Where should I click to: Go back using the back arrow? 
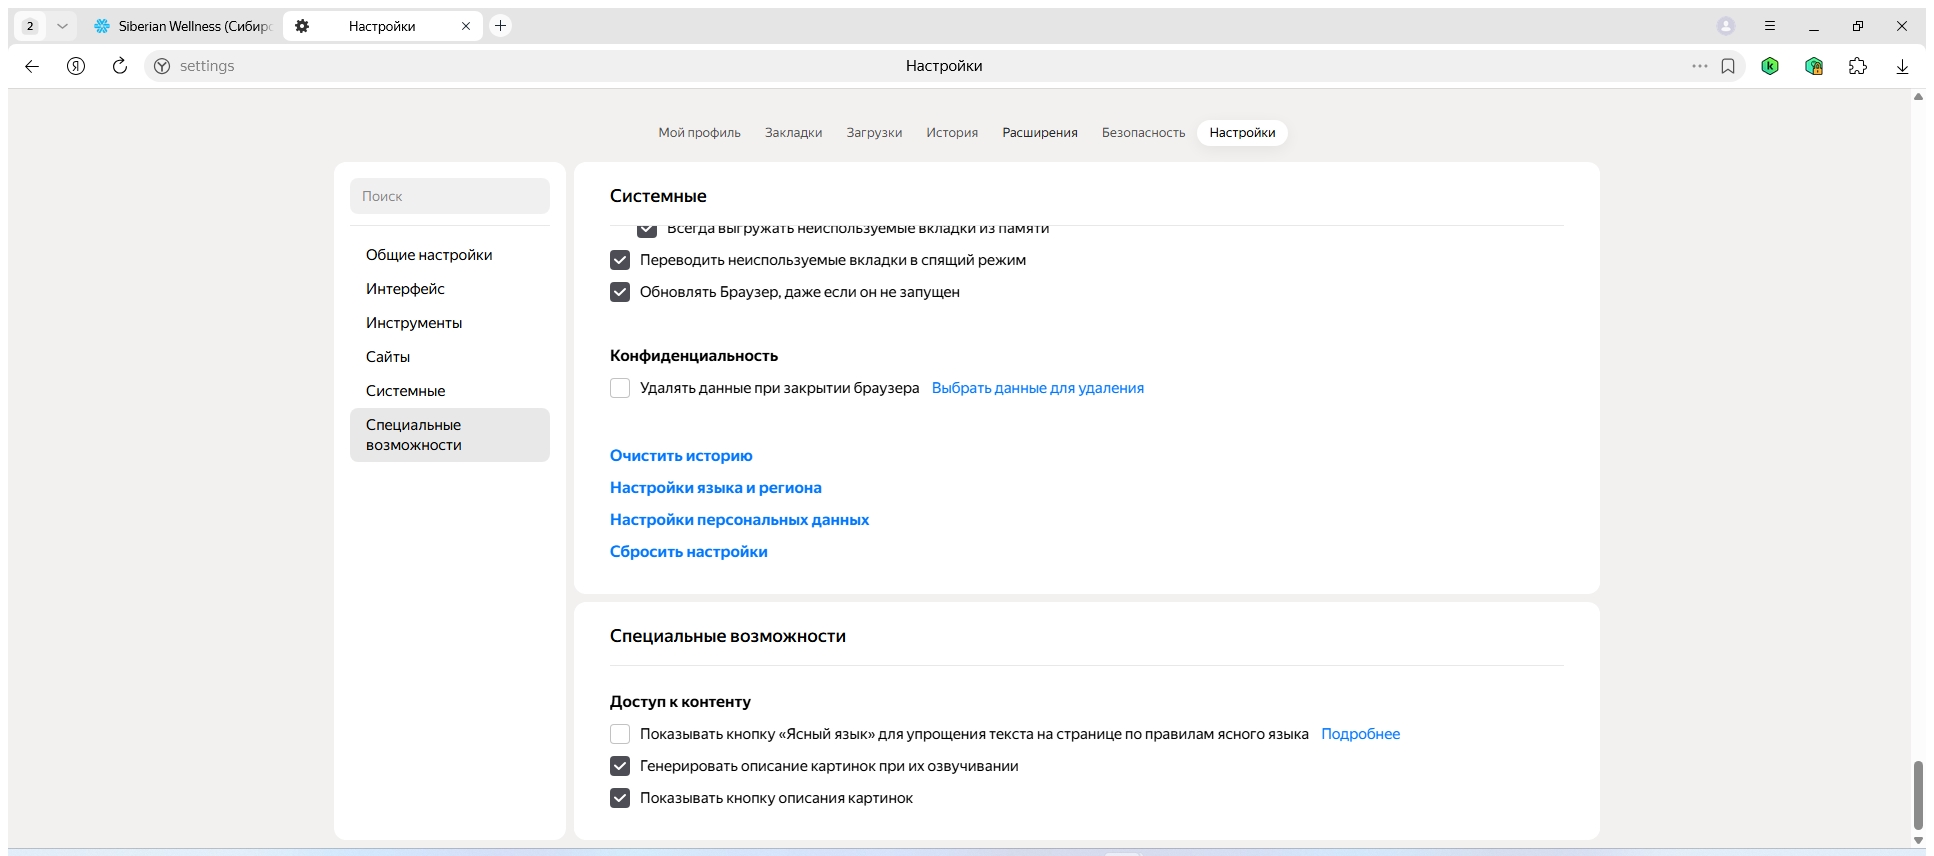(x=32, y=66)
